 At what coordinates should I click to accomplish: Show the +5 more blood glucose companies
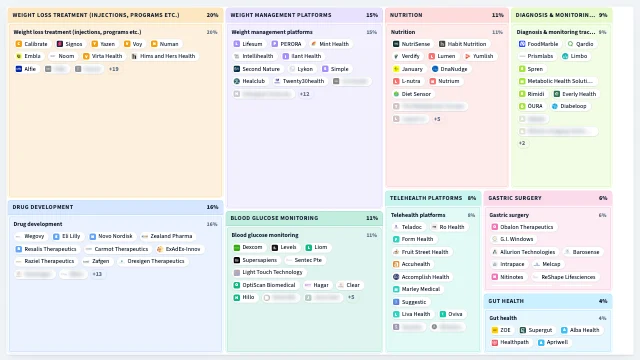coord(351,297)
